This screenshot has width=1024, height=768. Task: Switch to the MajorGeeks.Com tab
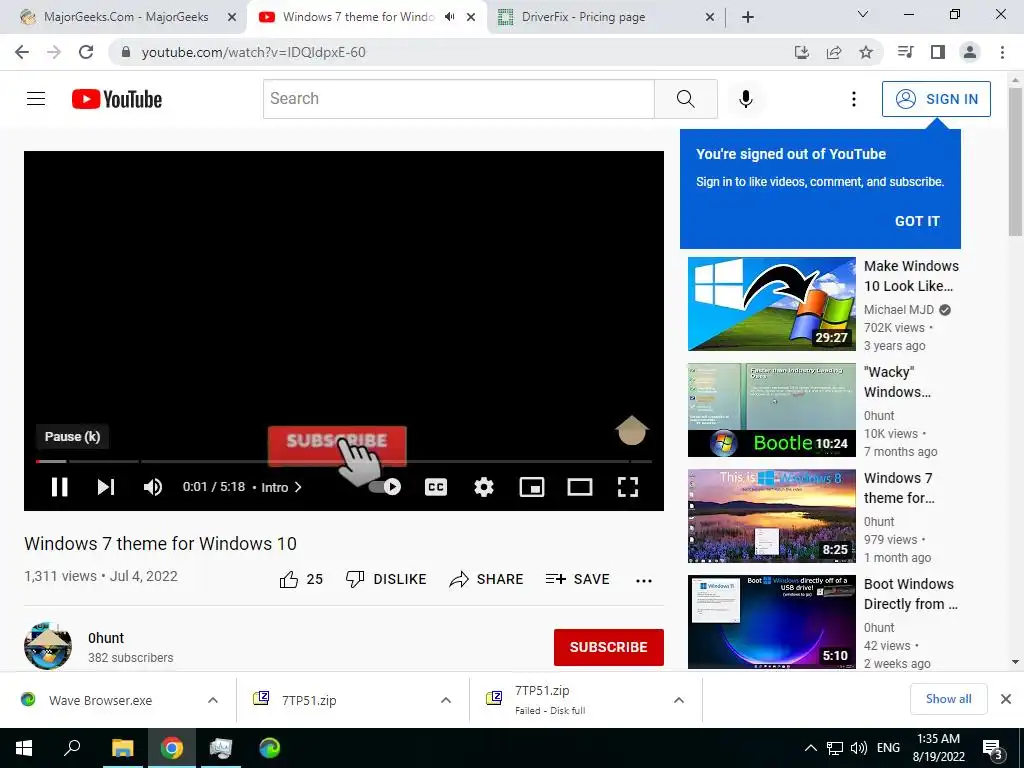tap(126, 17)
